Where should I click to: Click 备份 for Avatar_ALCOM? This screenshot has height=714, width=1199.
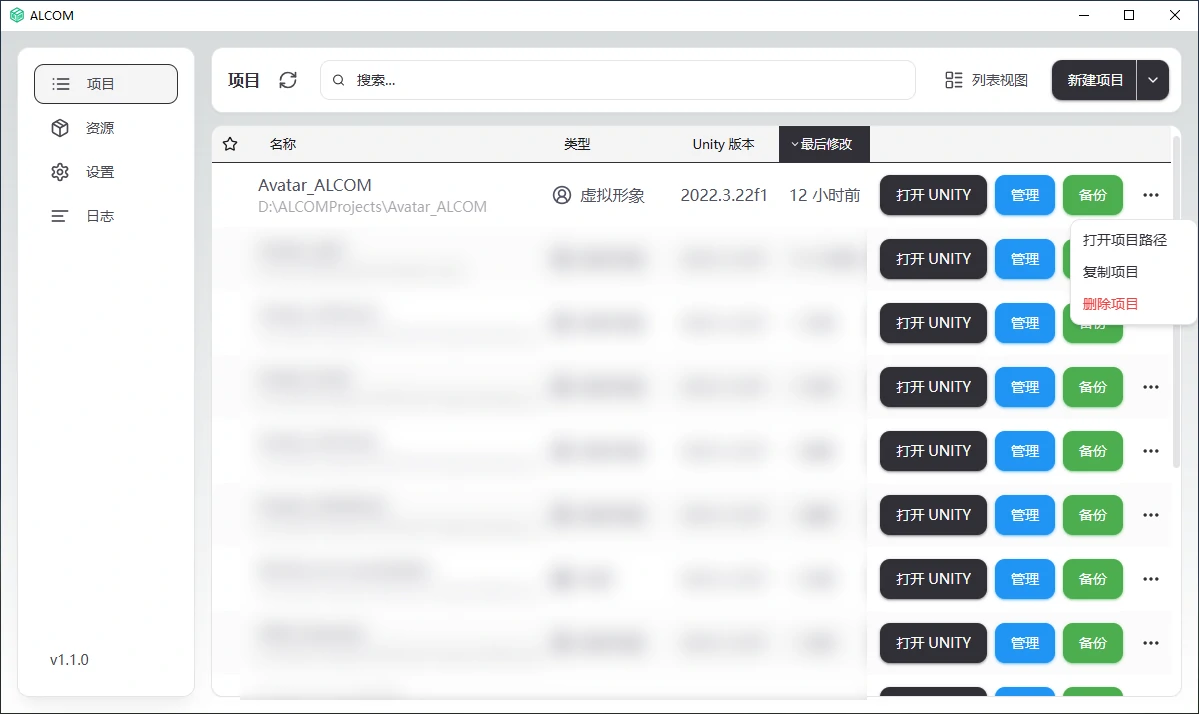[x=1093, y=195]
